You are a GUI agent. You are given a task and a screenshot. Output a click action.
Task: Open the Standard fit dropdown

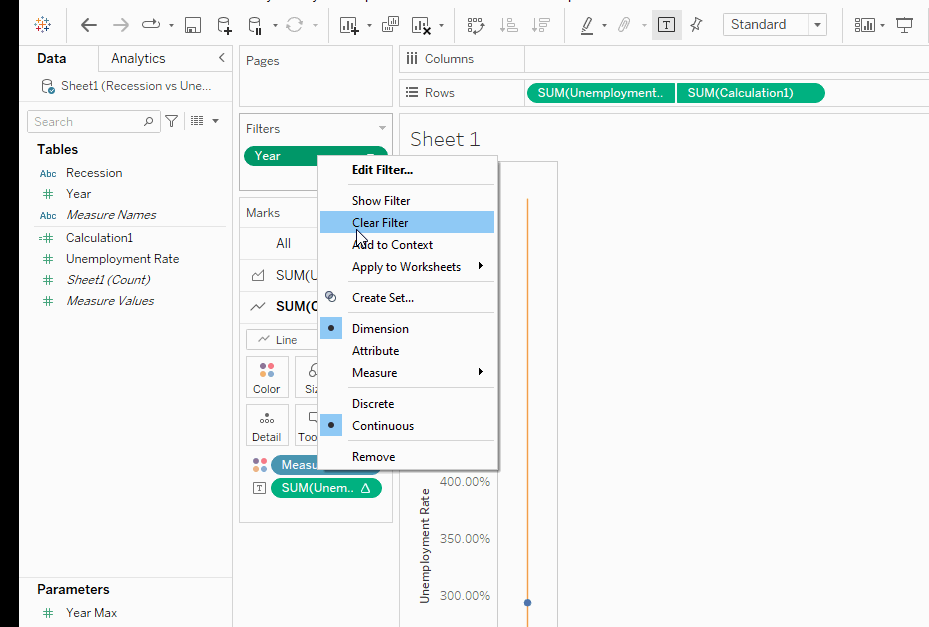point(816,23)
